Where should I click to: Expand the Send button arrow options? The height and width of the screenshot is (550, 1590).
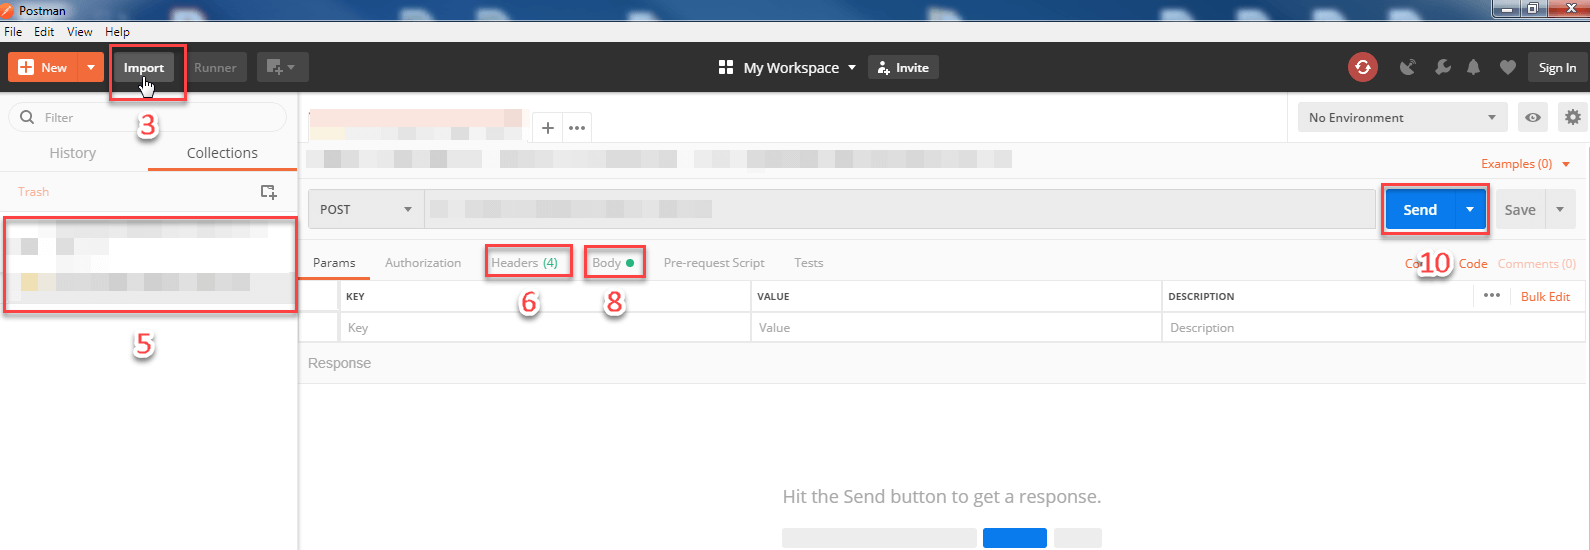click(x=1470, y=209)
